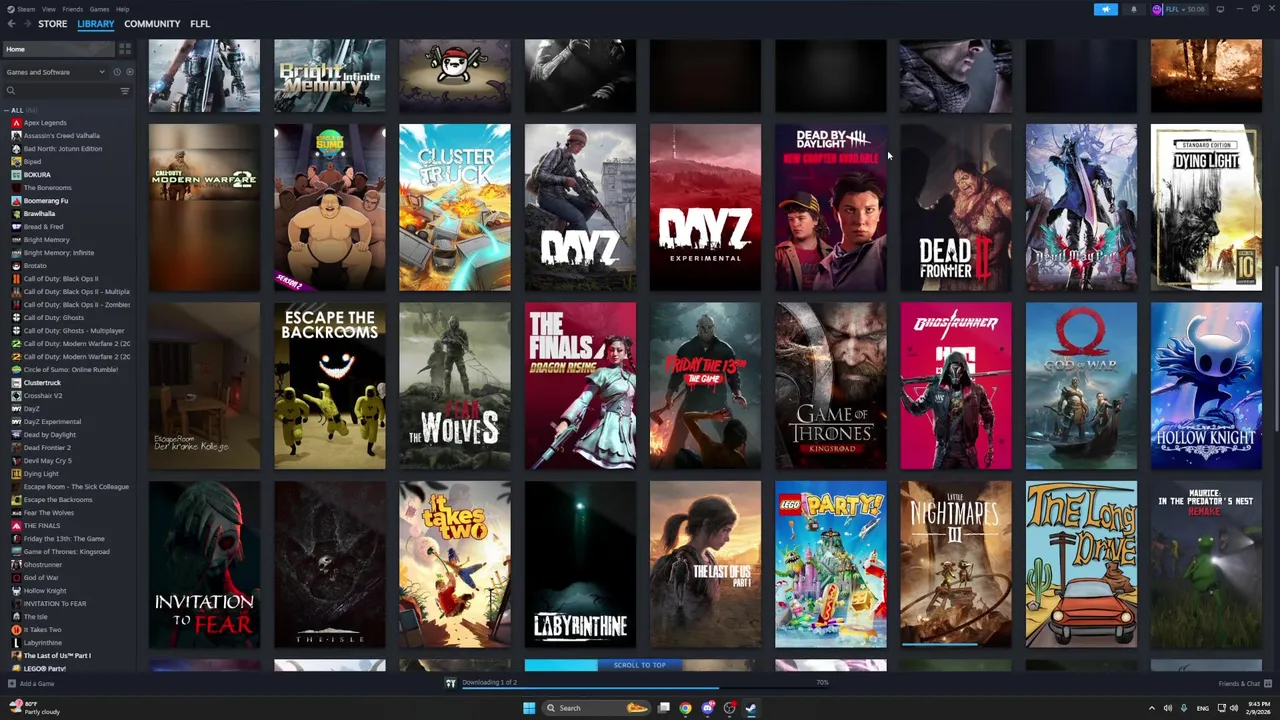Open the Games menu

coord(99,9)
